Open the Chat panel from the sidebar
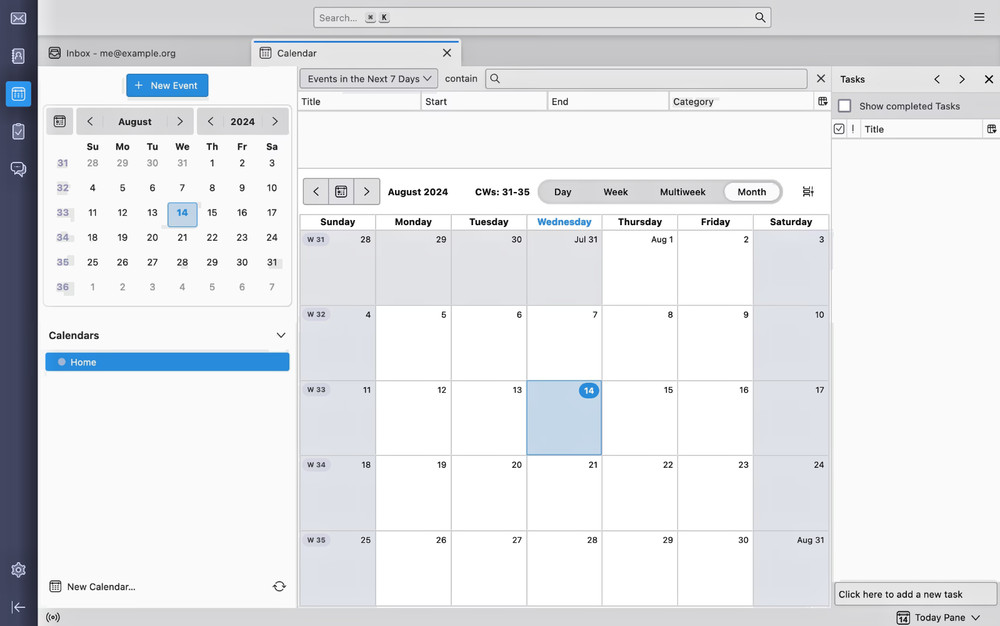The width and height of the screenshot is (1000, 626). point(17,169)
